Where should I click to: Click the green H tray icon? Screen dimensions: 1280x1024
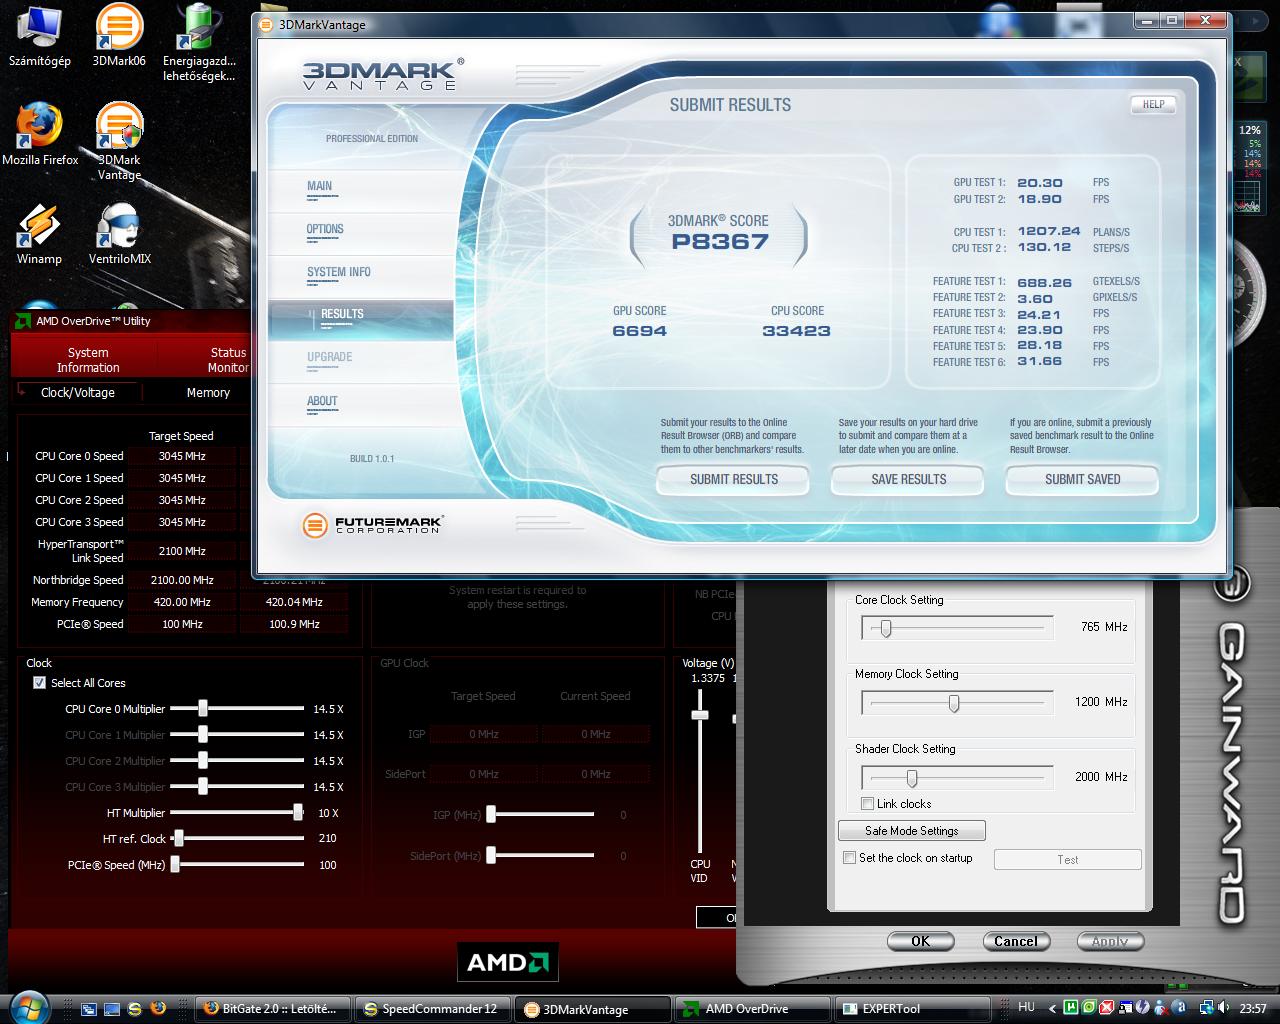1073,1008
